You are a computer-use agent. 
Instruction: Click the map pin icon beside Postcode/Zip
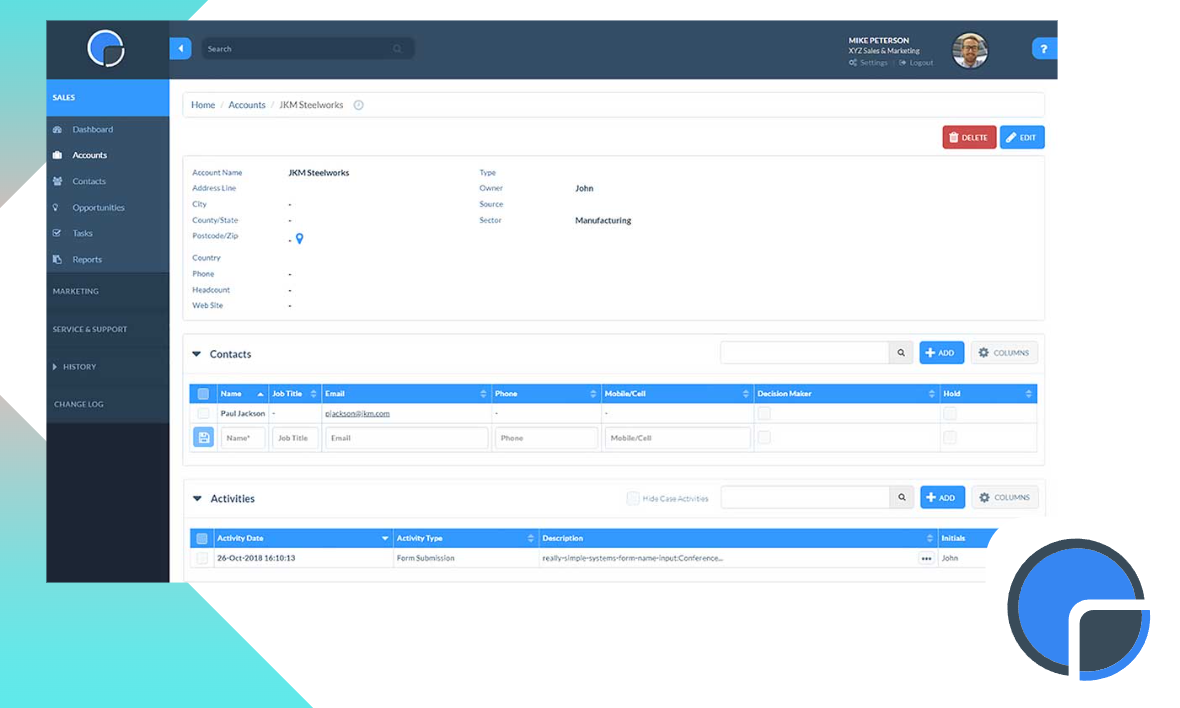point(300,239)
